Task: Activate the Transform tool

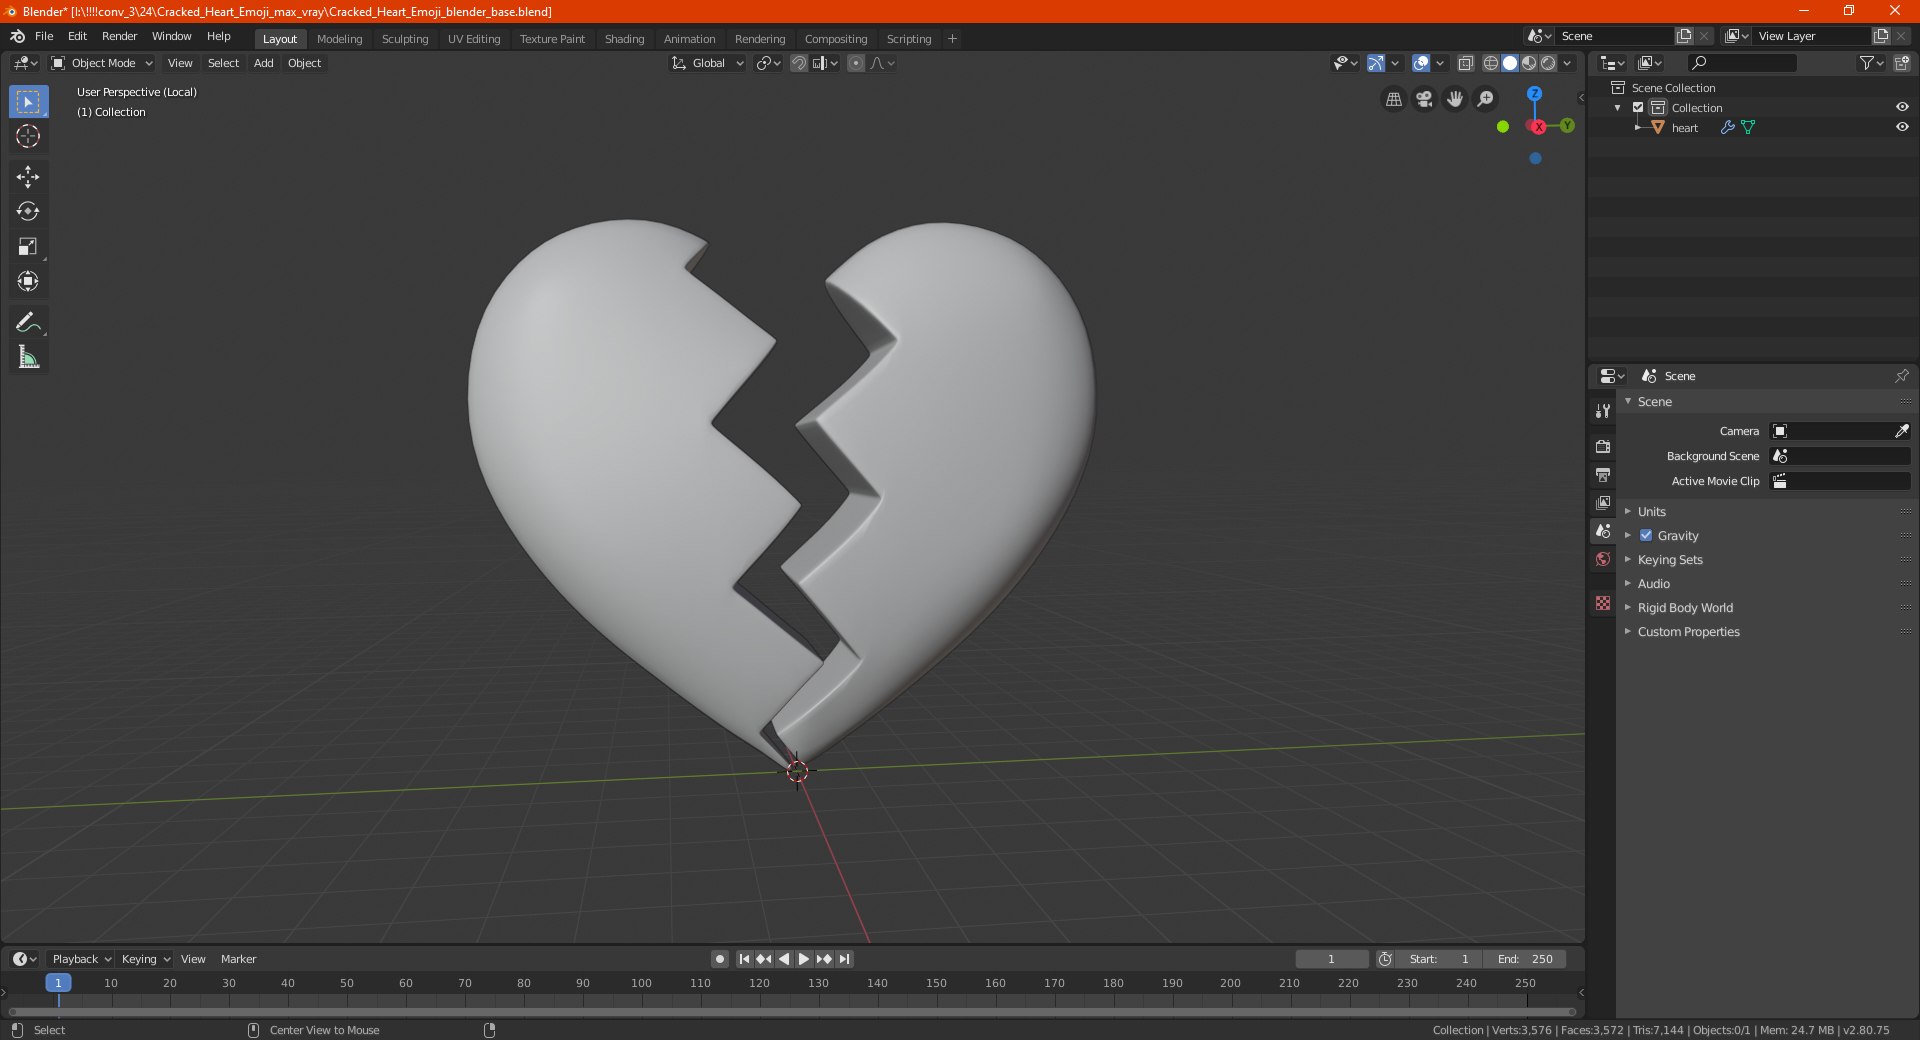Action: point(28,281)
